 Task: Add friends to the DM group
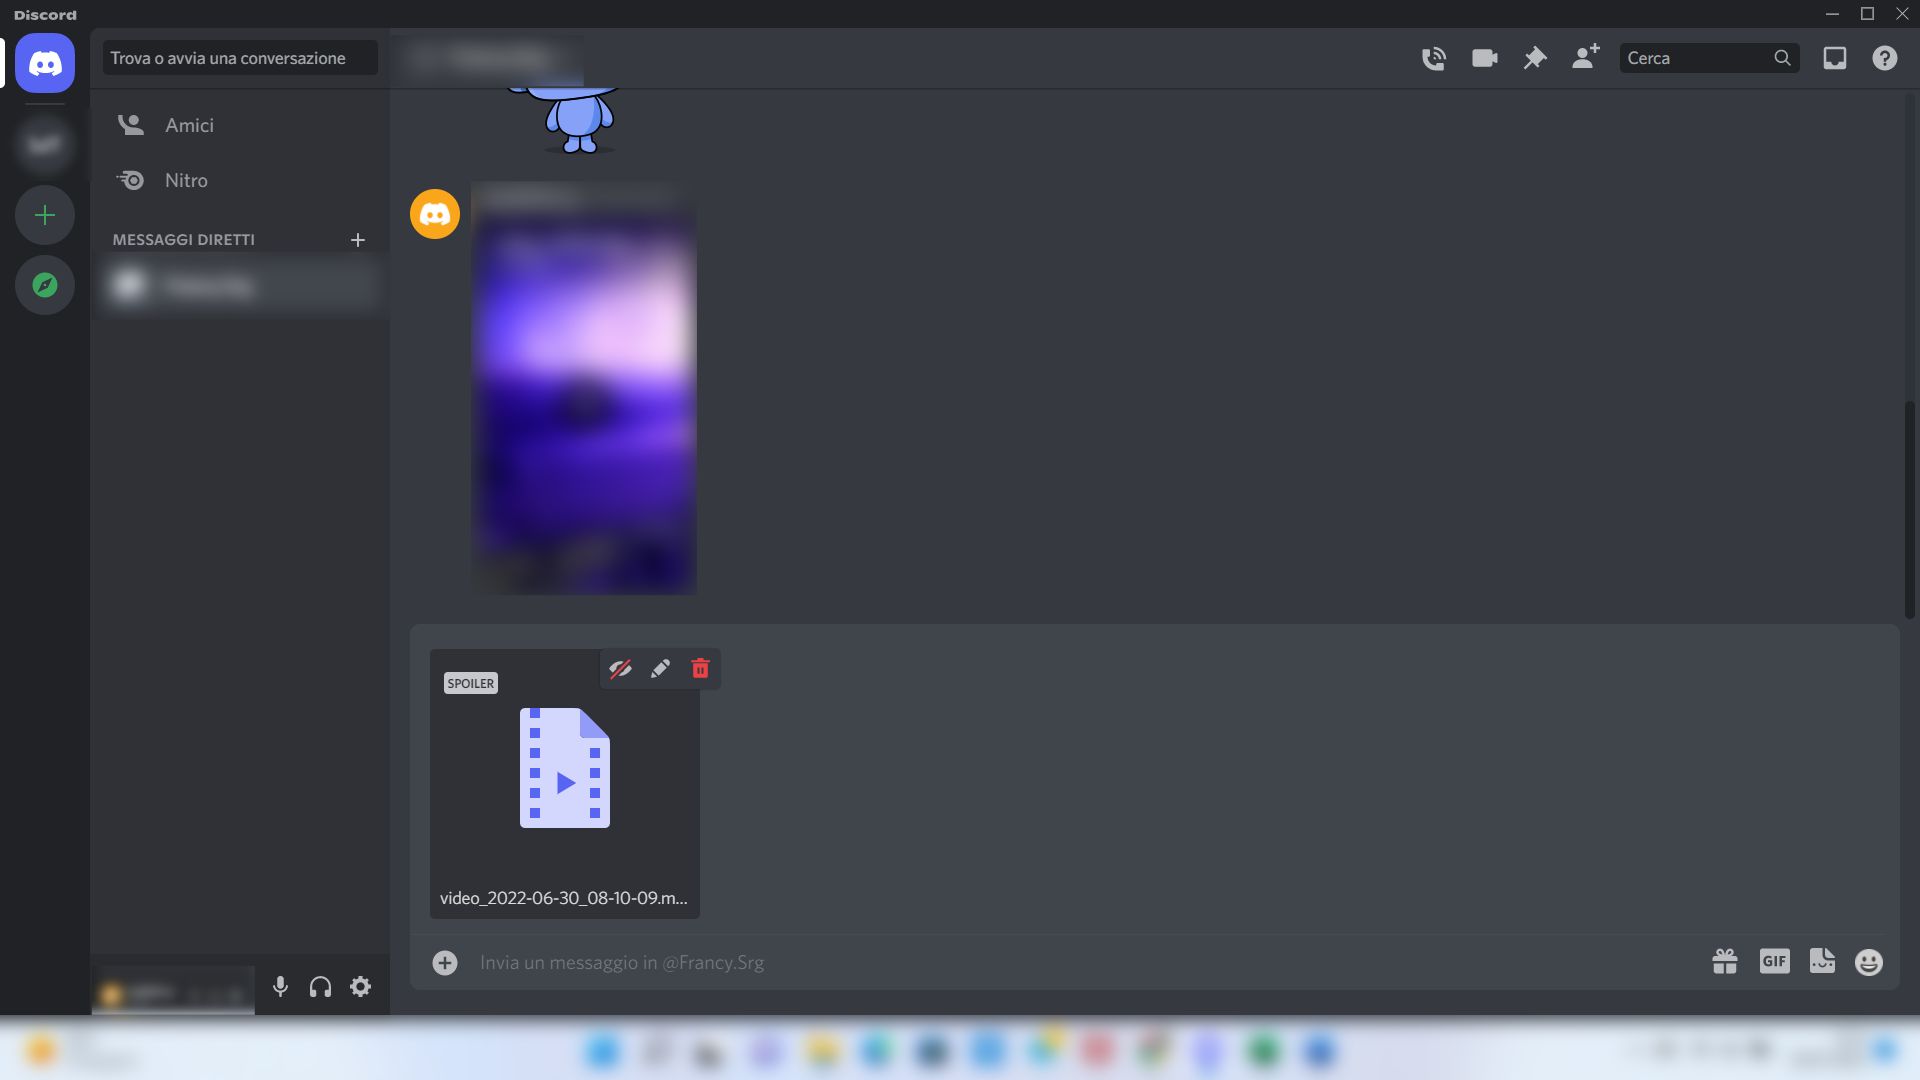coord(1583,58)
